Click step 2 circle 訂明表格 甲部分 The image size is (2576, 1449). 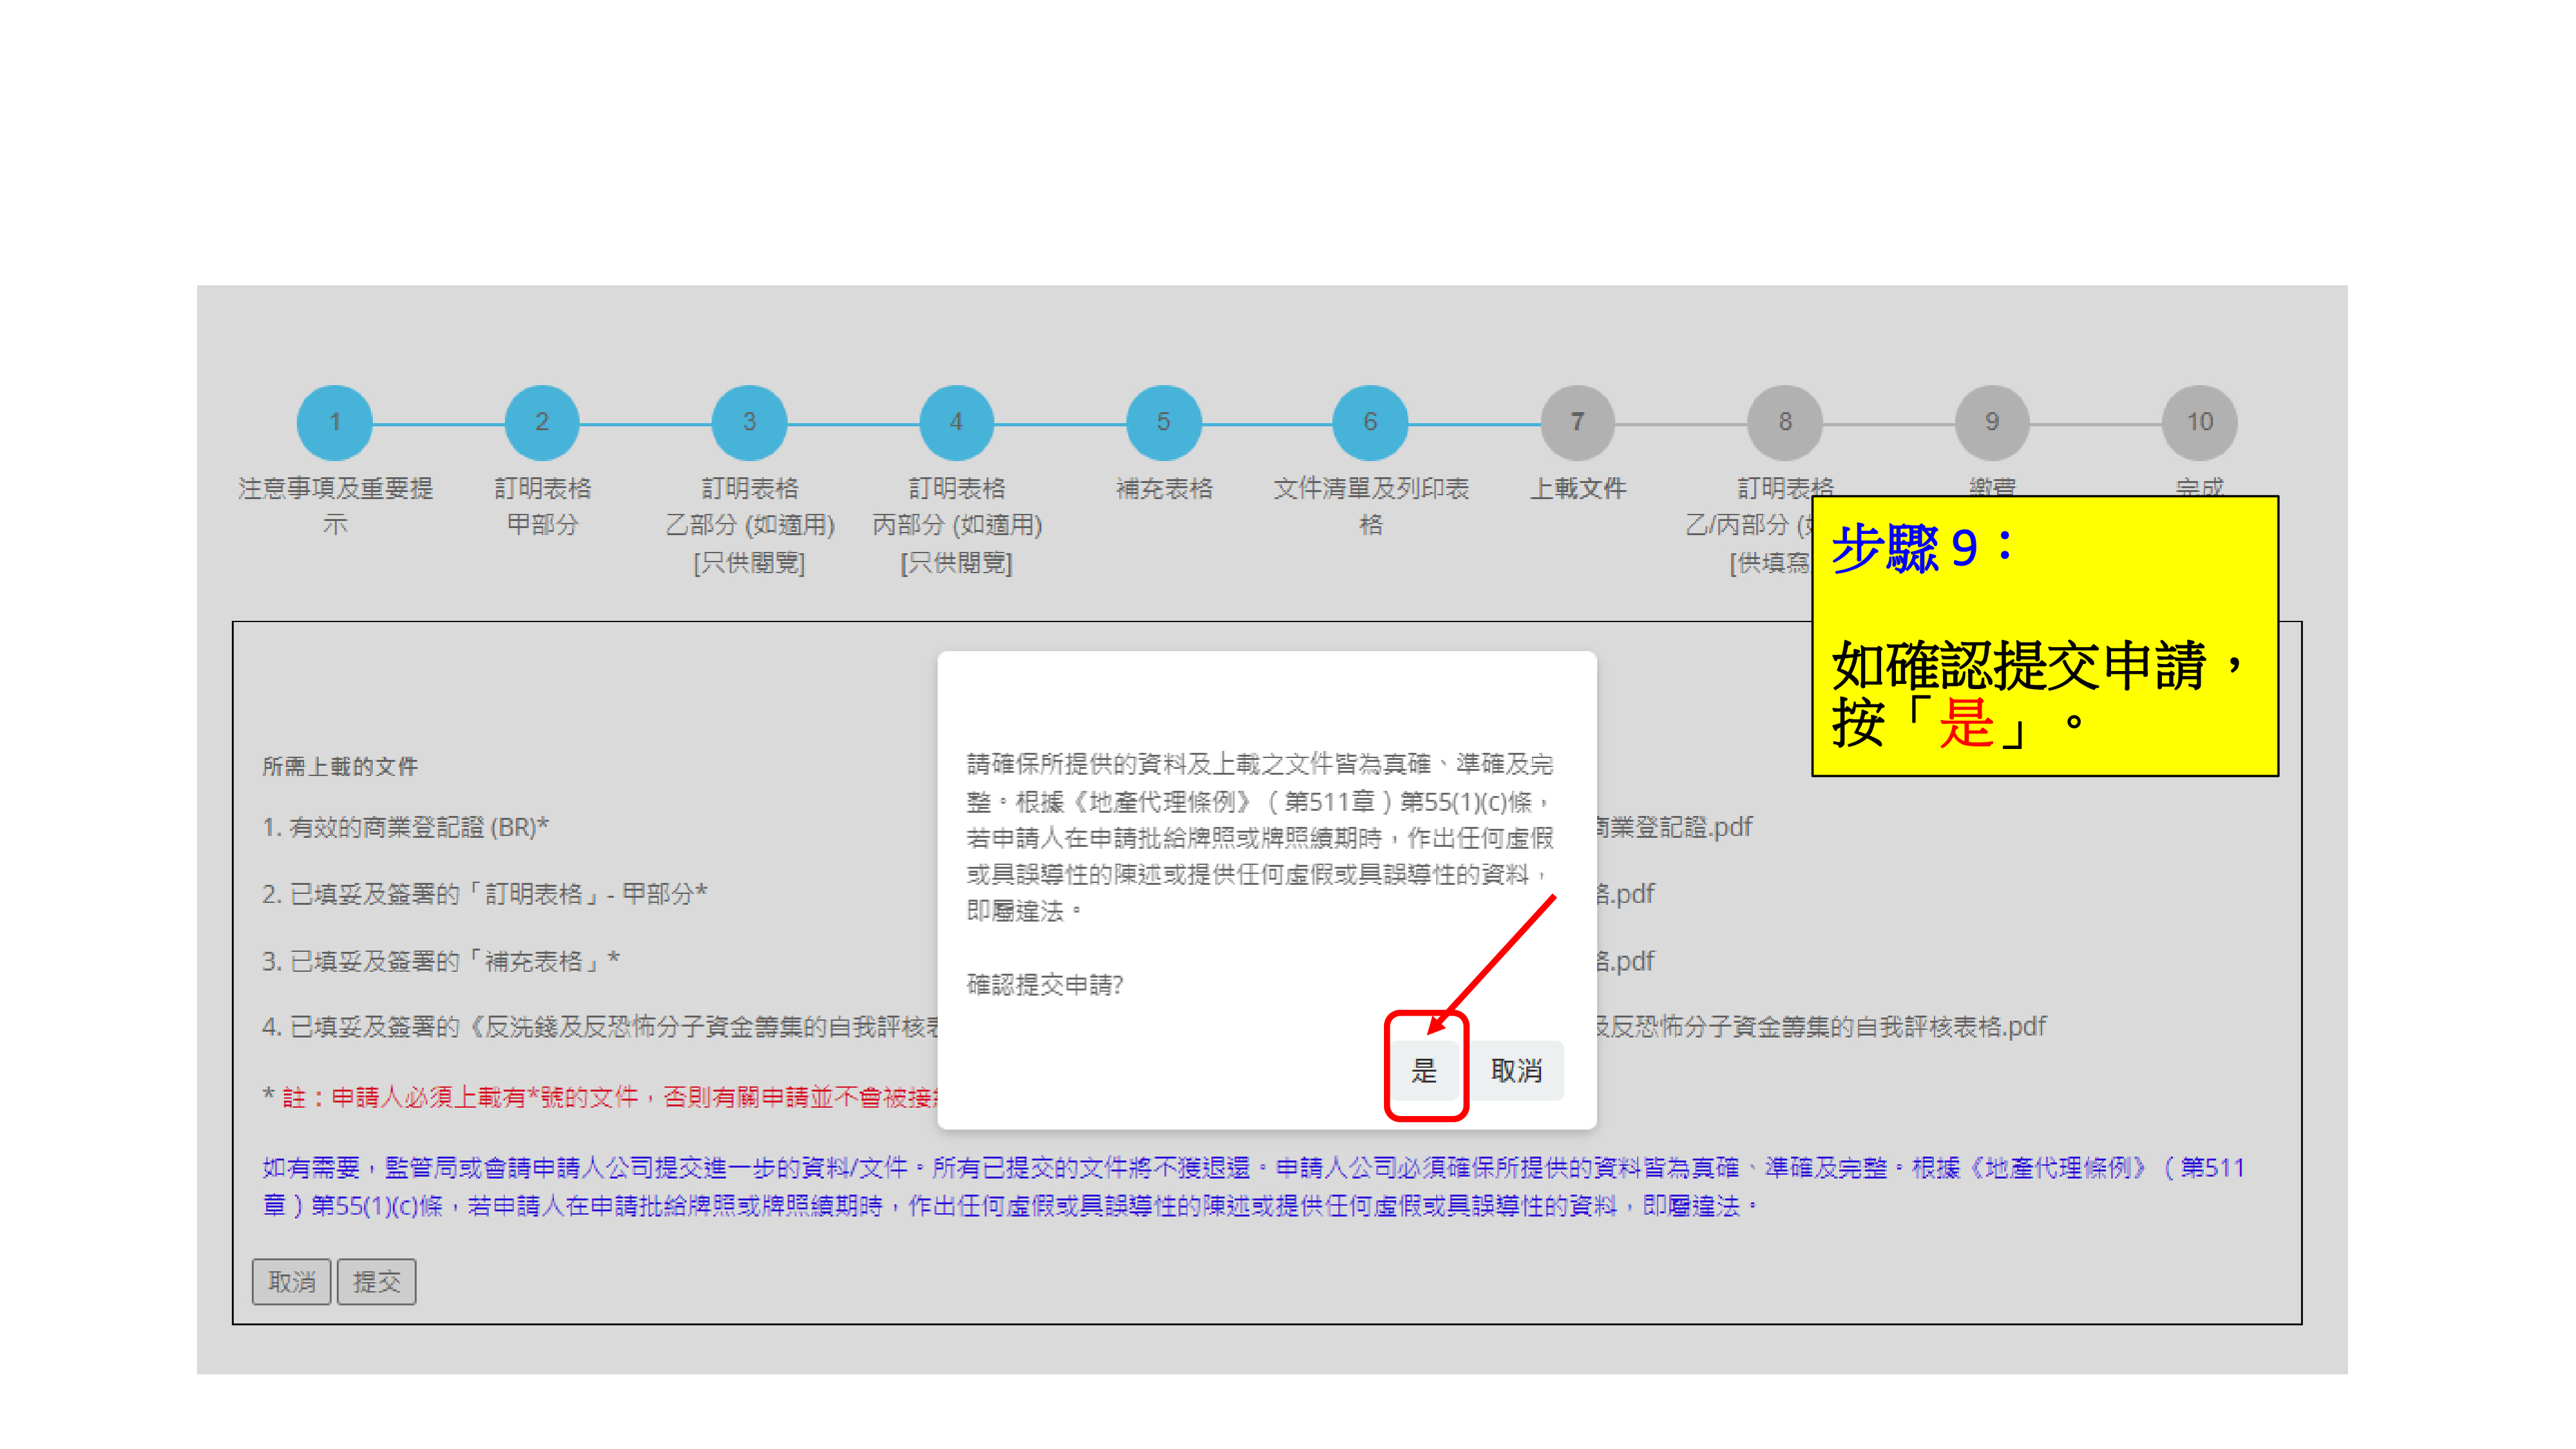tap(542, 422)
